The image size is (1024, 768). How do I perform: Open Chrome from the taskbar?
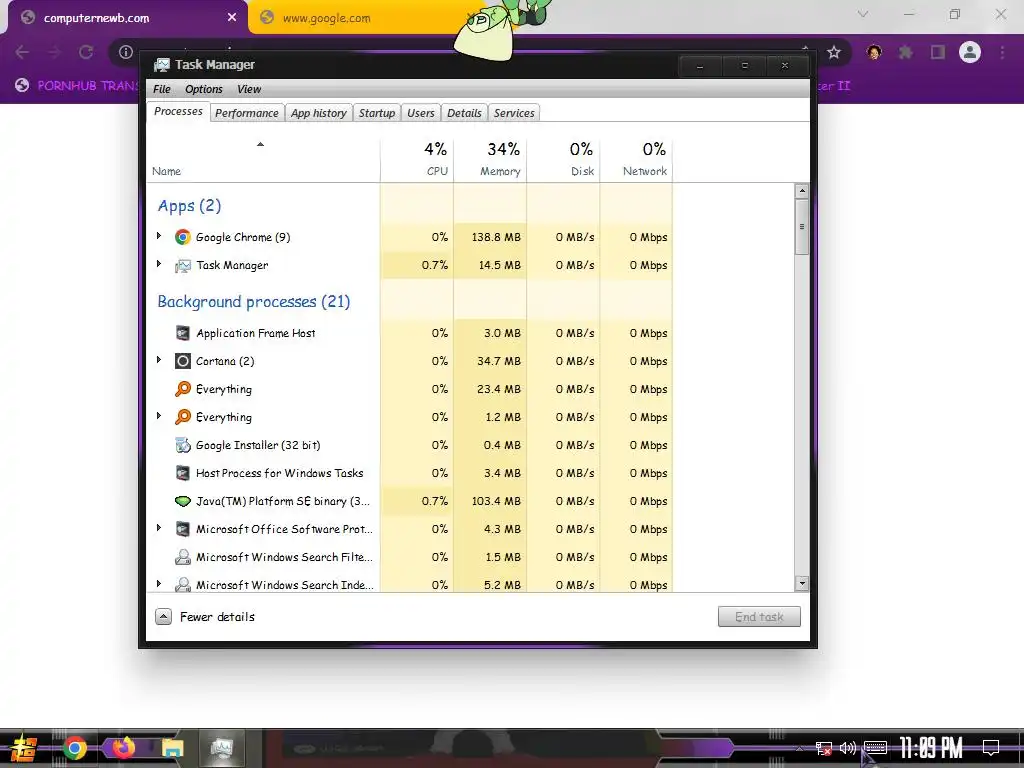pyautogui.click(x=74, y=748)
